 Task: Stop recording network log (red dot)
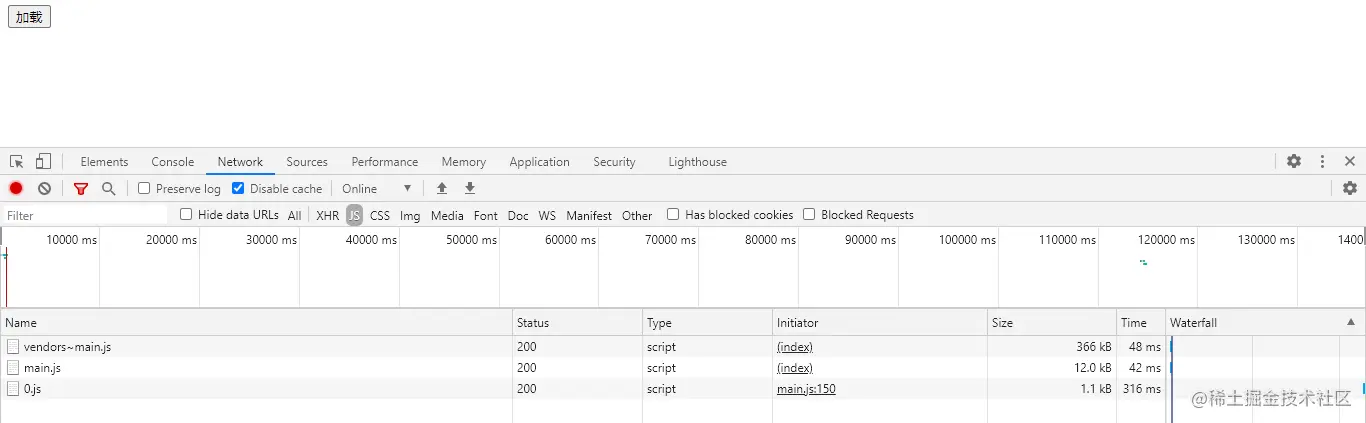point(16,188)
